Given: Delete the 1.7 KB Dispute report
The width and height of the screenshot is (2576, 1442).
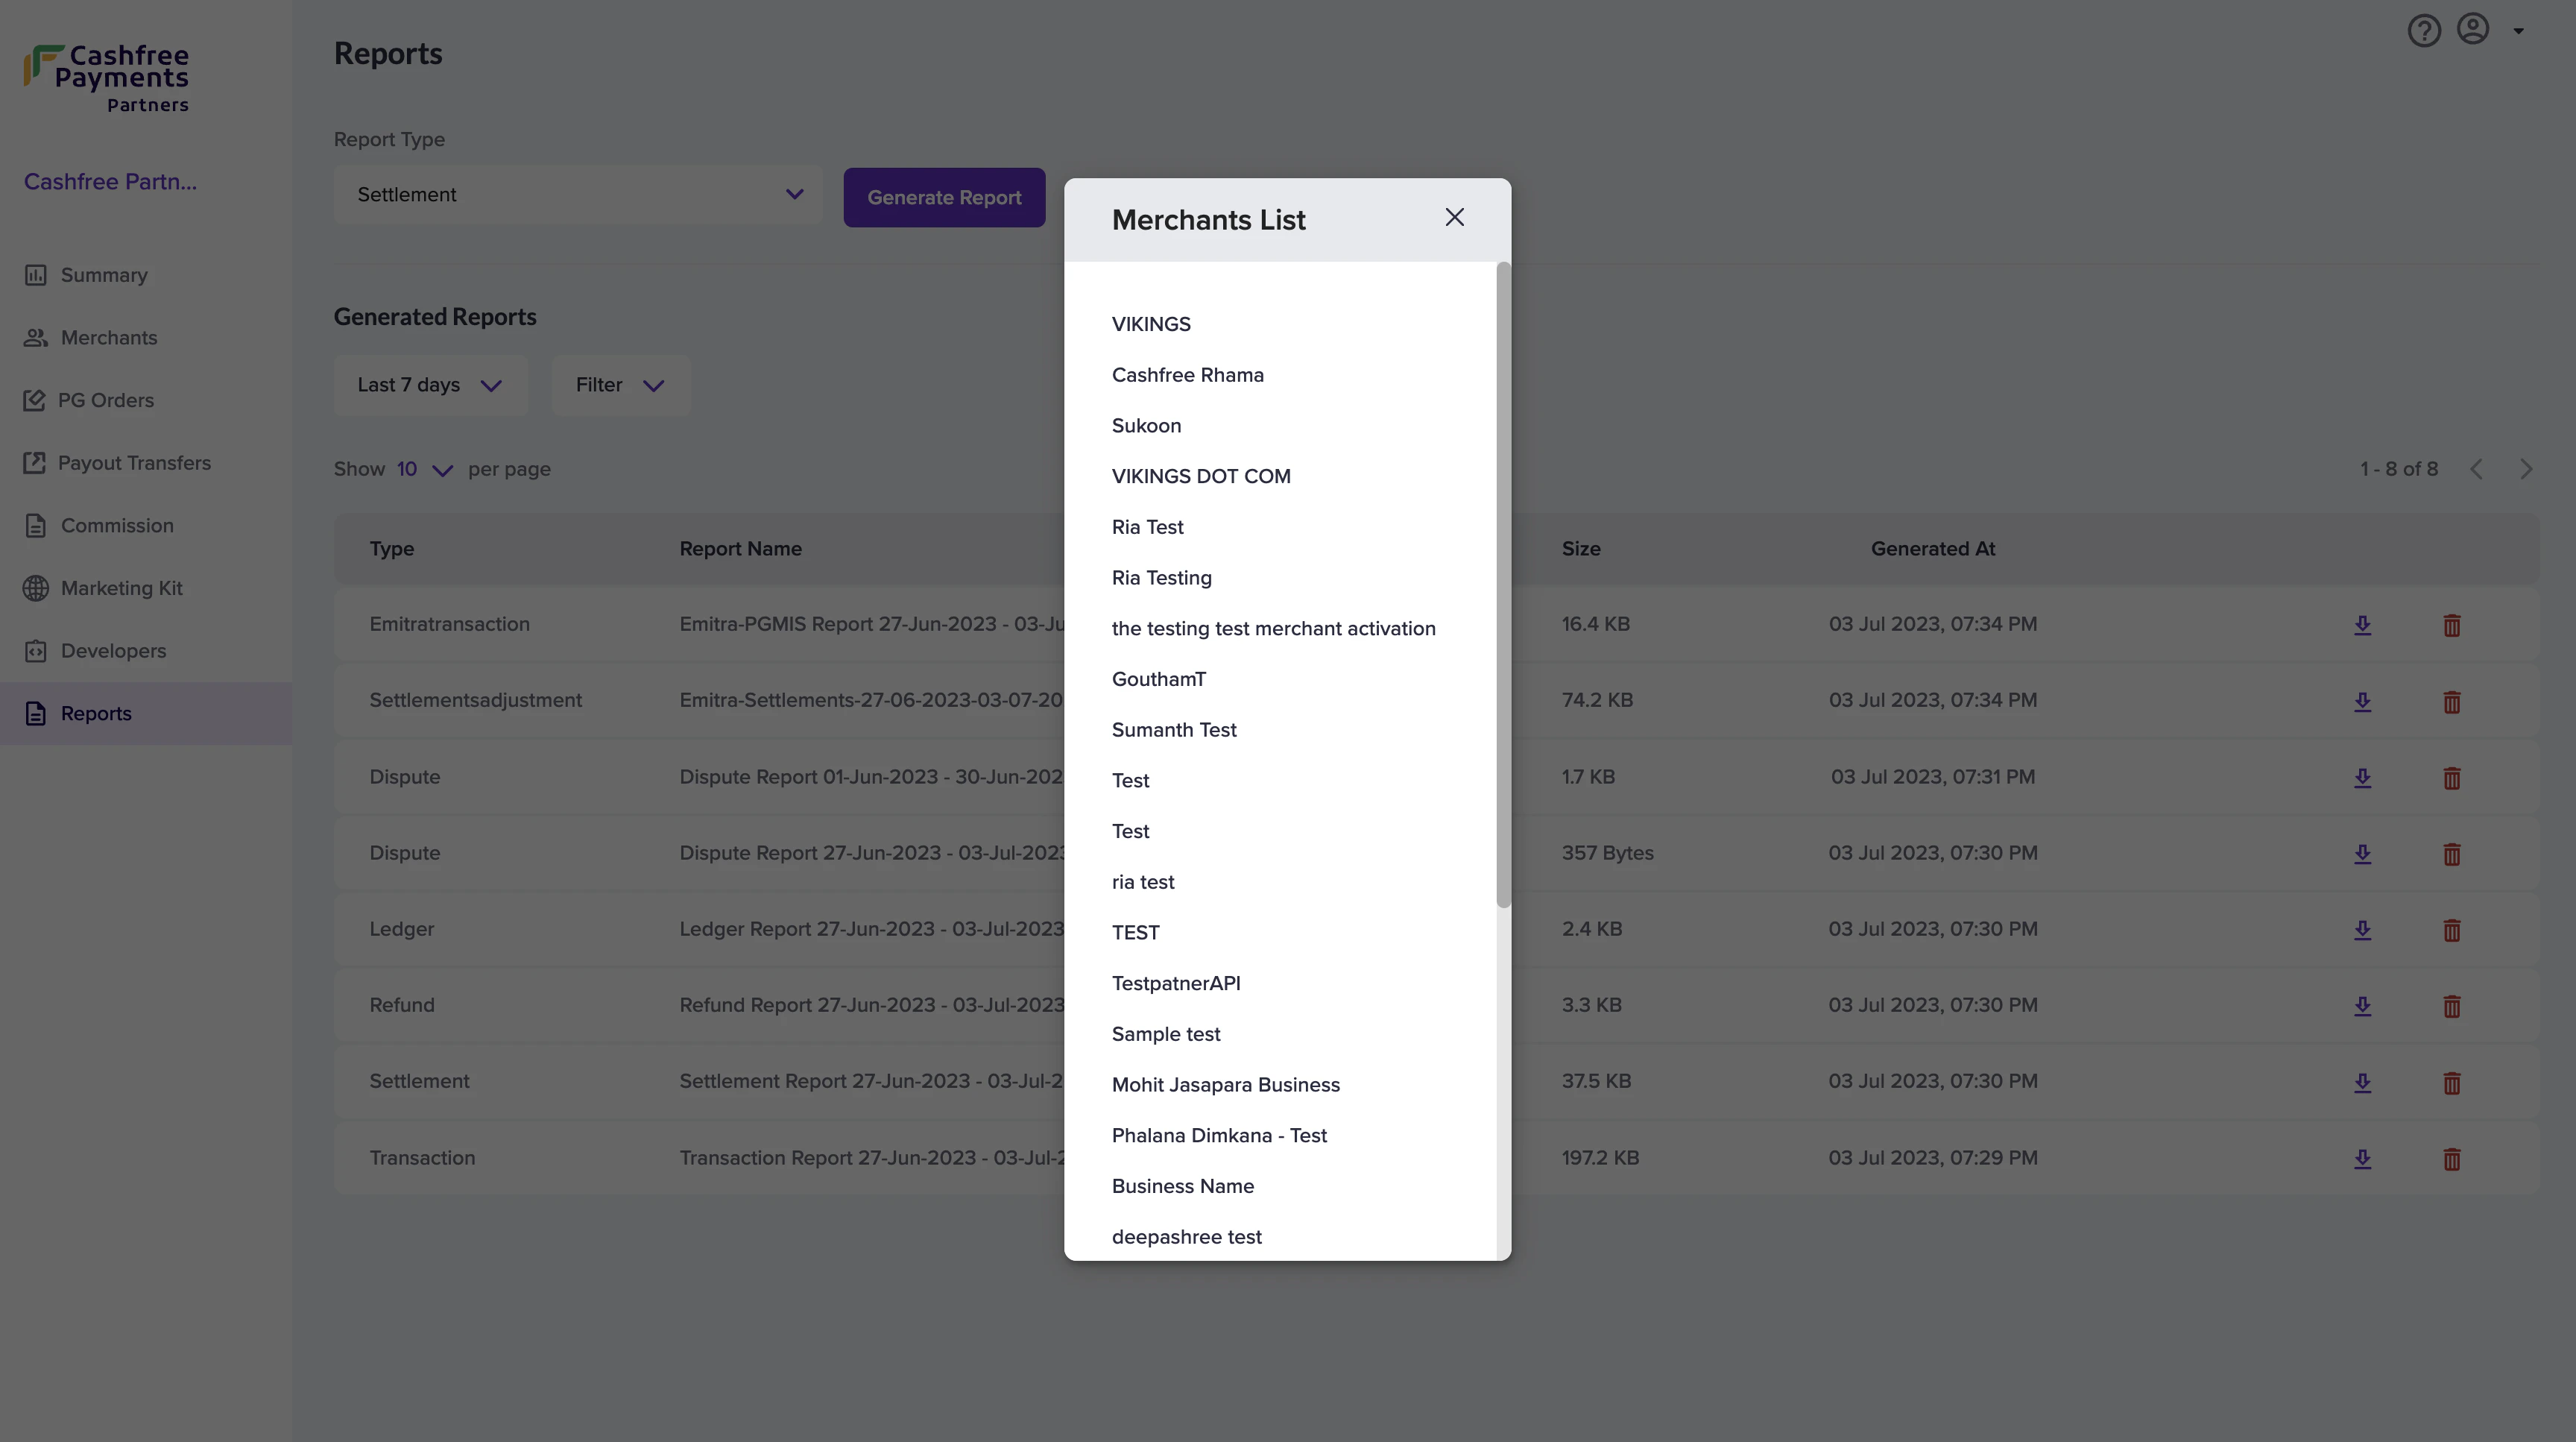Looking at the screenshot, I should (x=2451, y=778).
